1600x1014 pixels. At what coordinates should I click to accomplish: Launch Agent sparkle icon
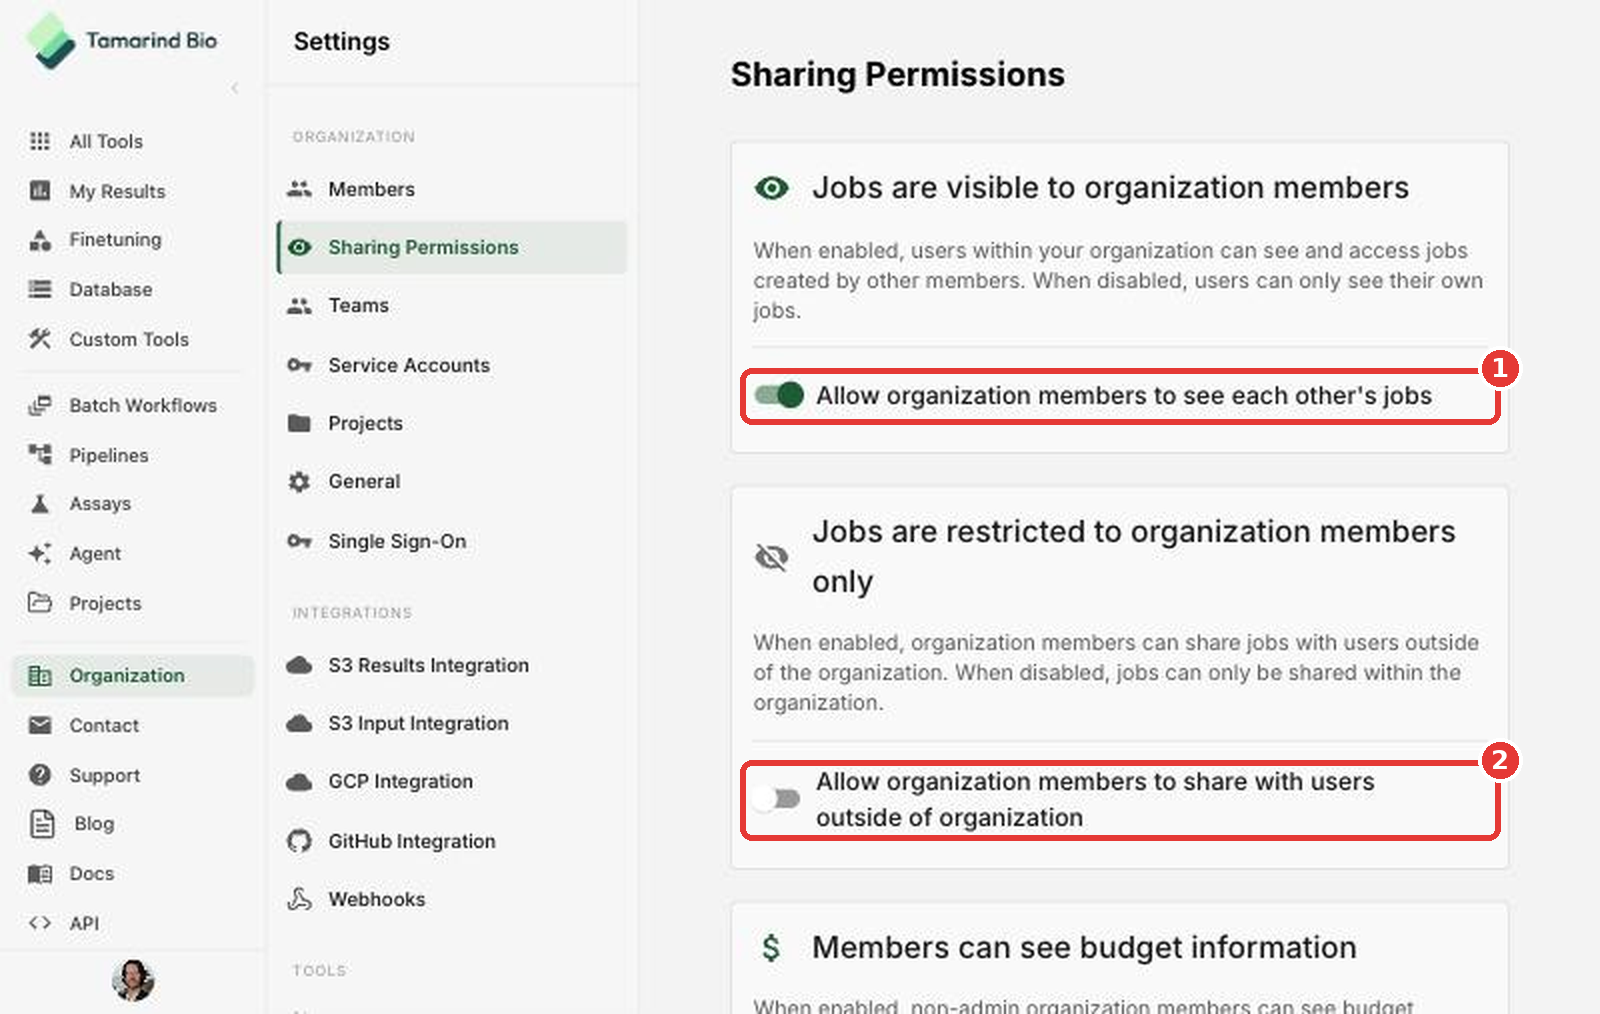[x=40, y=553]
